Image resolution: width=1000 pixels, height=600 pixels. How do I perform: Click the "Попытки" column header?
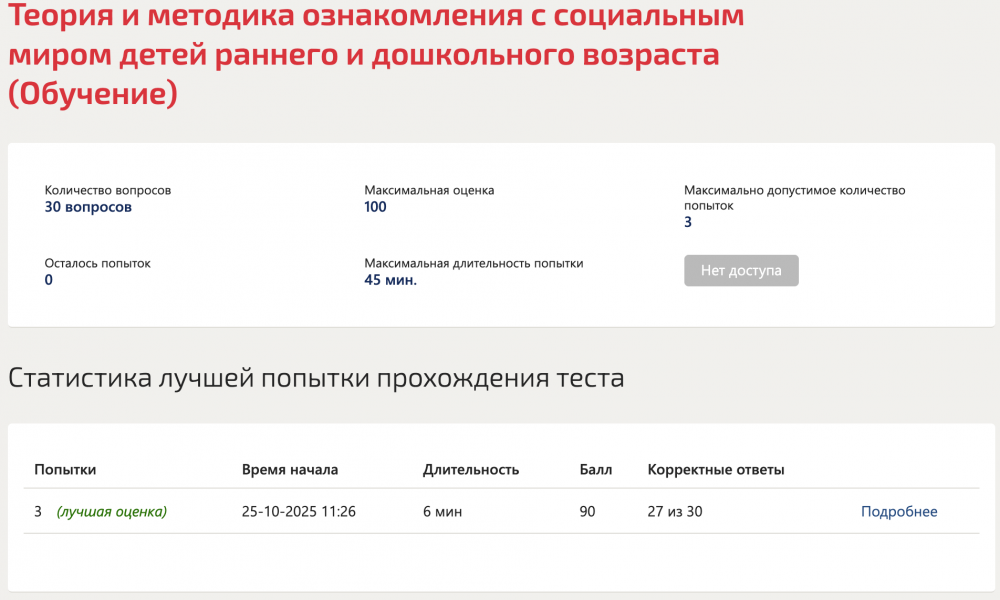(x=65, y=470)
